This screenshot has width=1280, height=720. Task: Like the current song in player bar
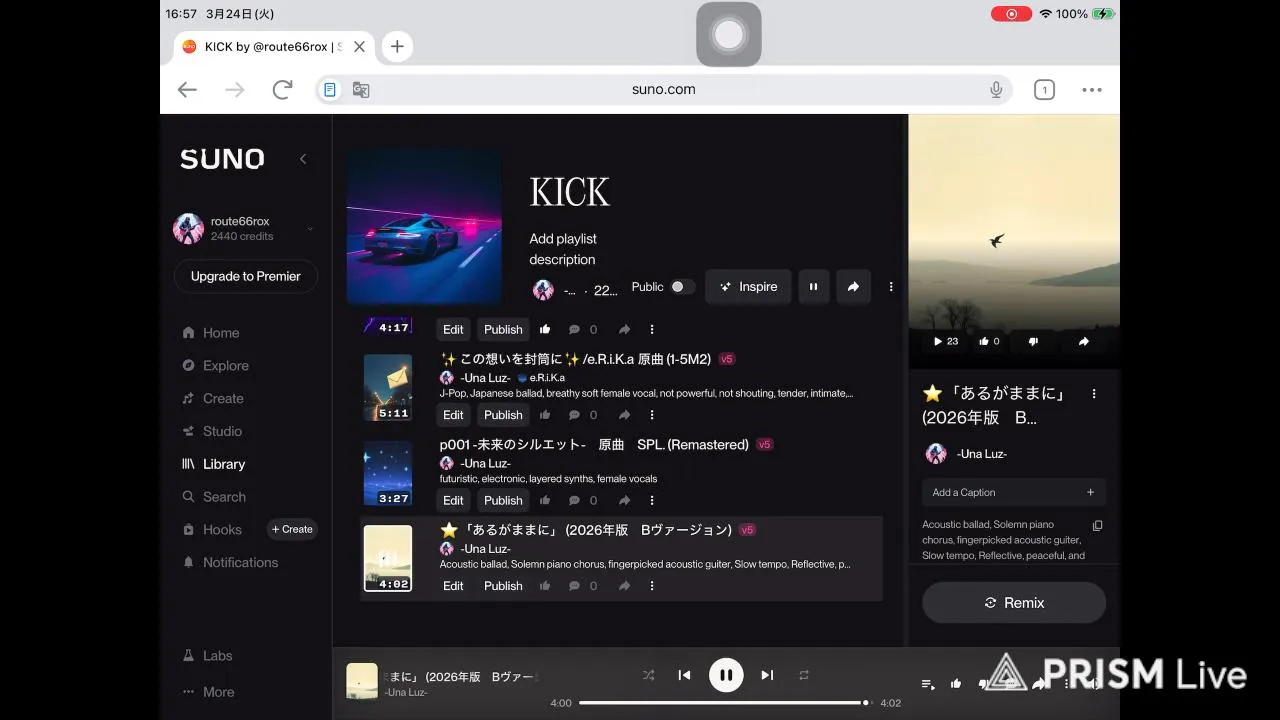pos(956,684)
